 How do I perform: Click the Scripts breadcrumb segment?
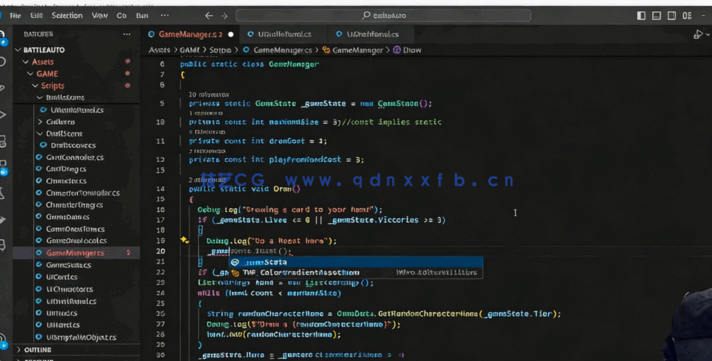click(220, 50)
